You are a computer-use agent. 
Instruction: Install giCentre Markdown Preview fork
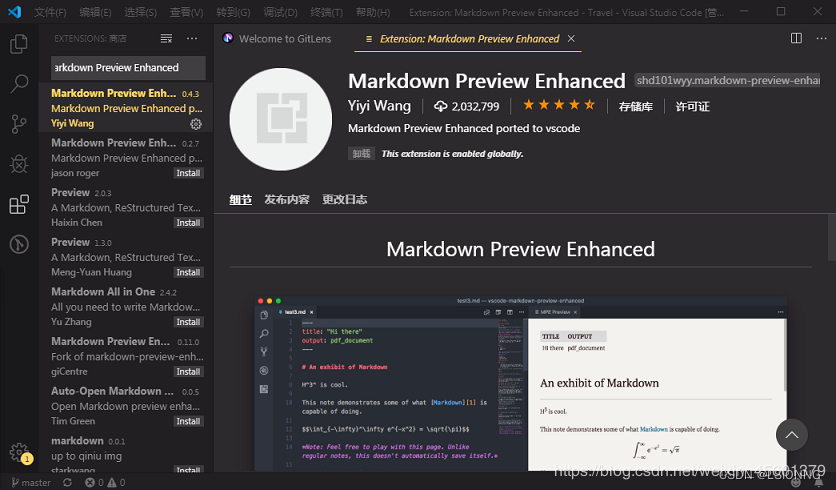coord(188,372)
